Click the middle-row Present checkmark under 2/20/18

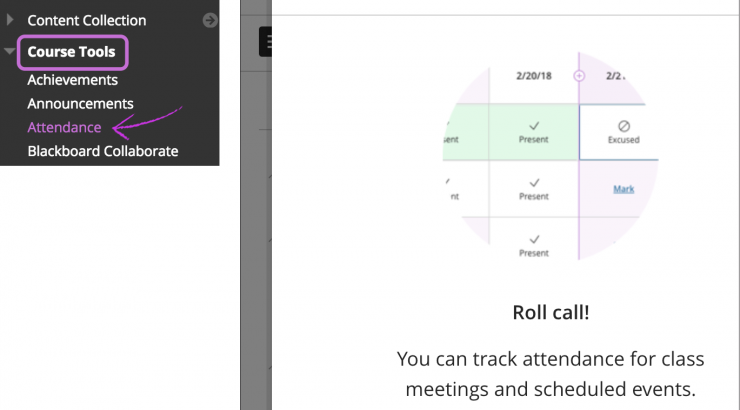pyautogui.click(x=533, y=183)
